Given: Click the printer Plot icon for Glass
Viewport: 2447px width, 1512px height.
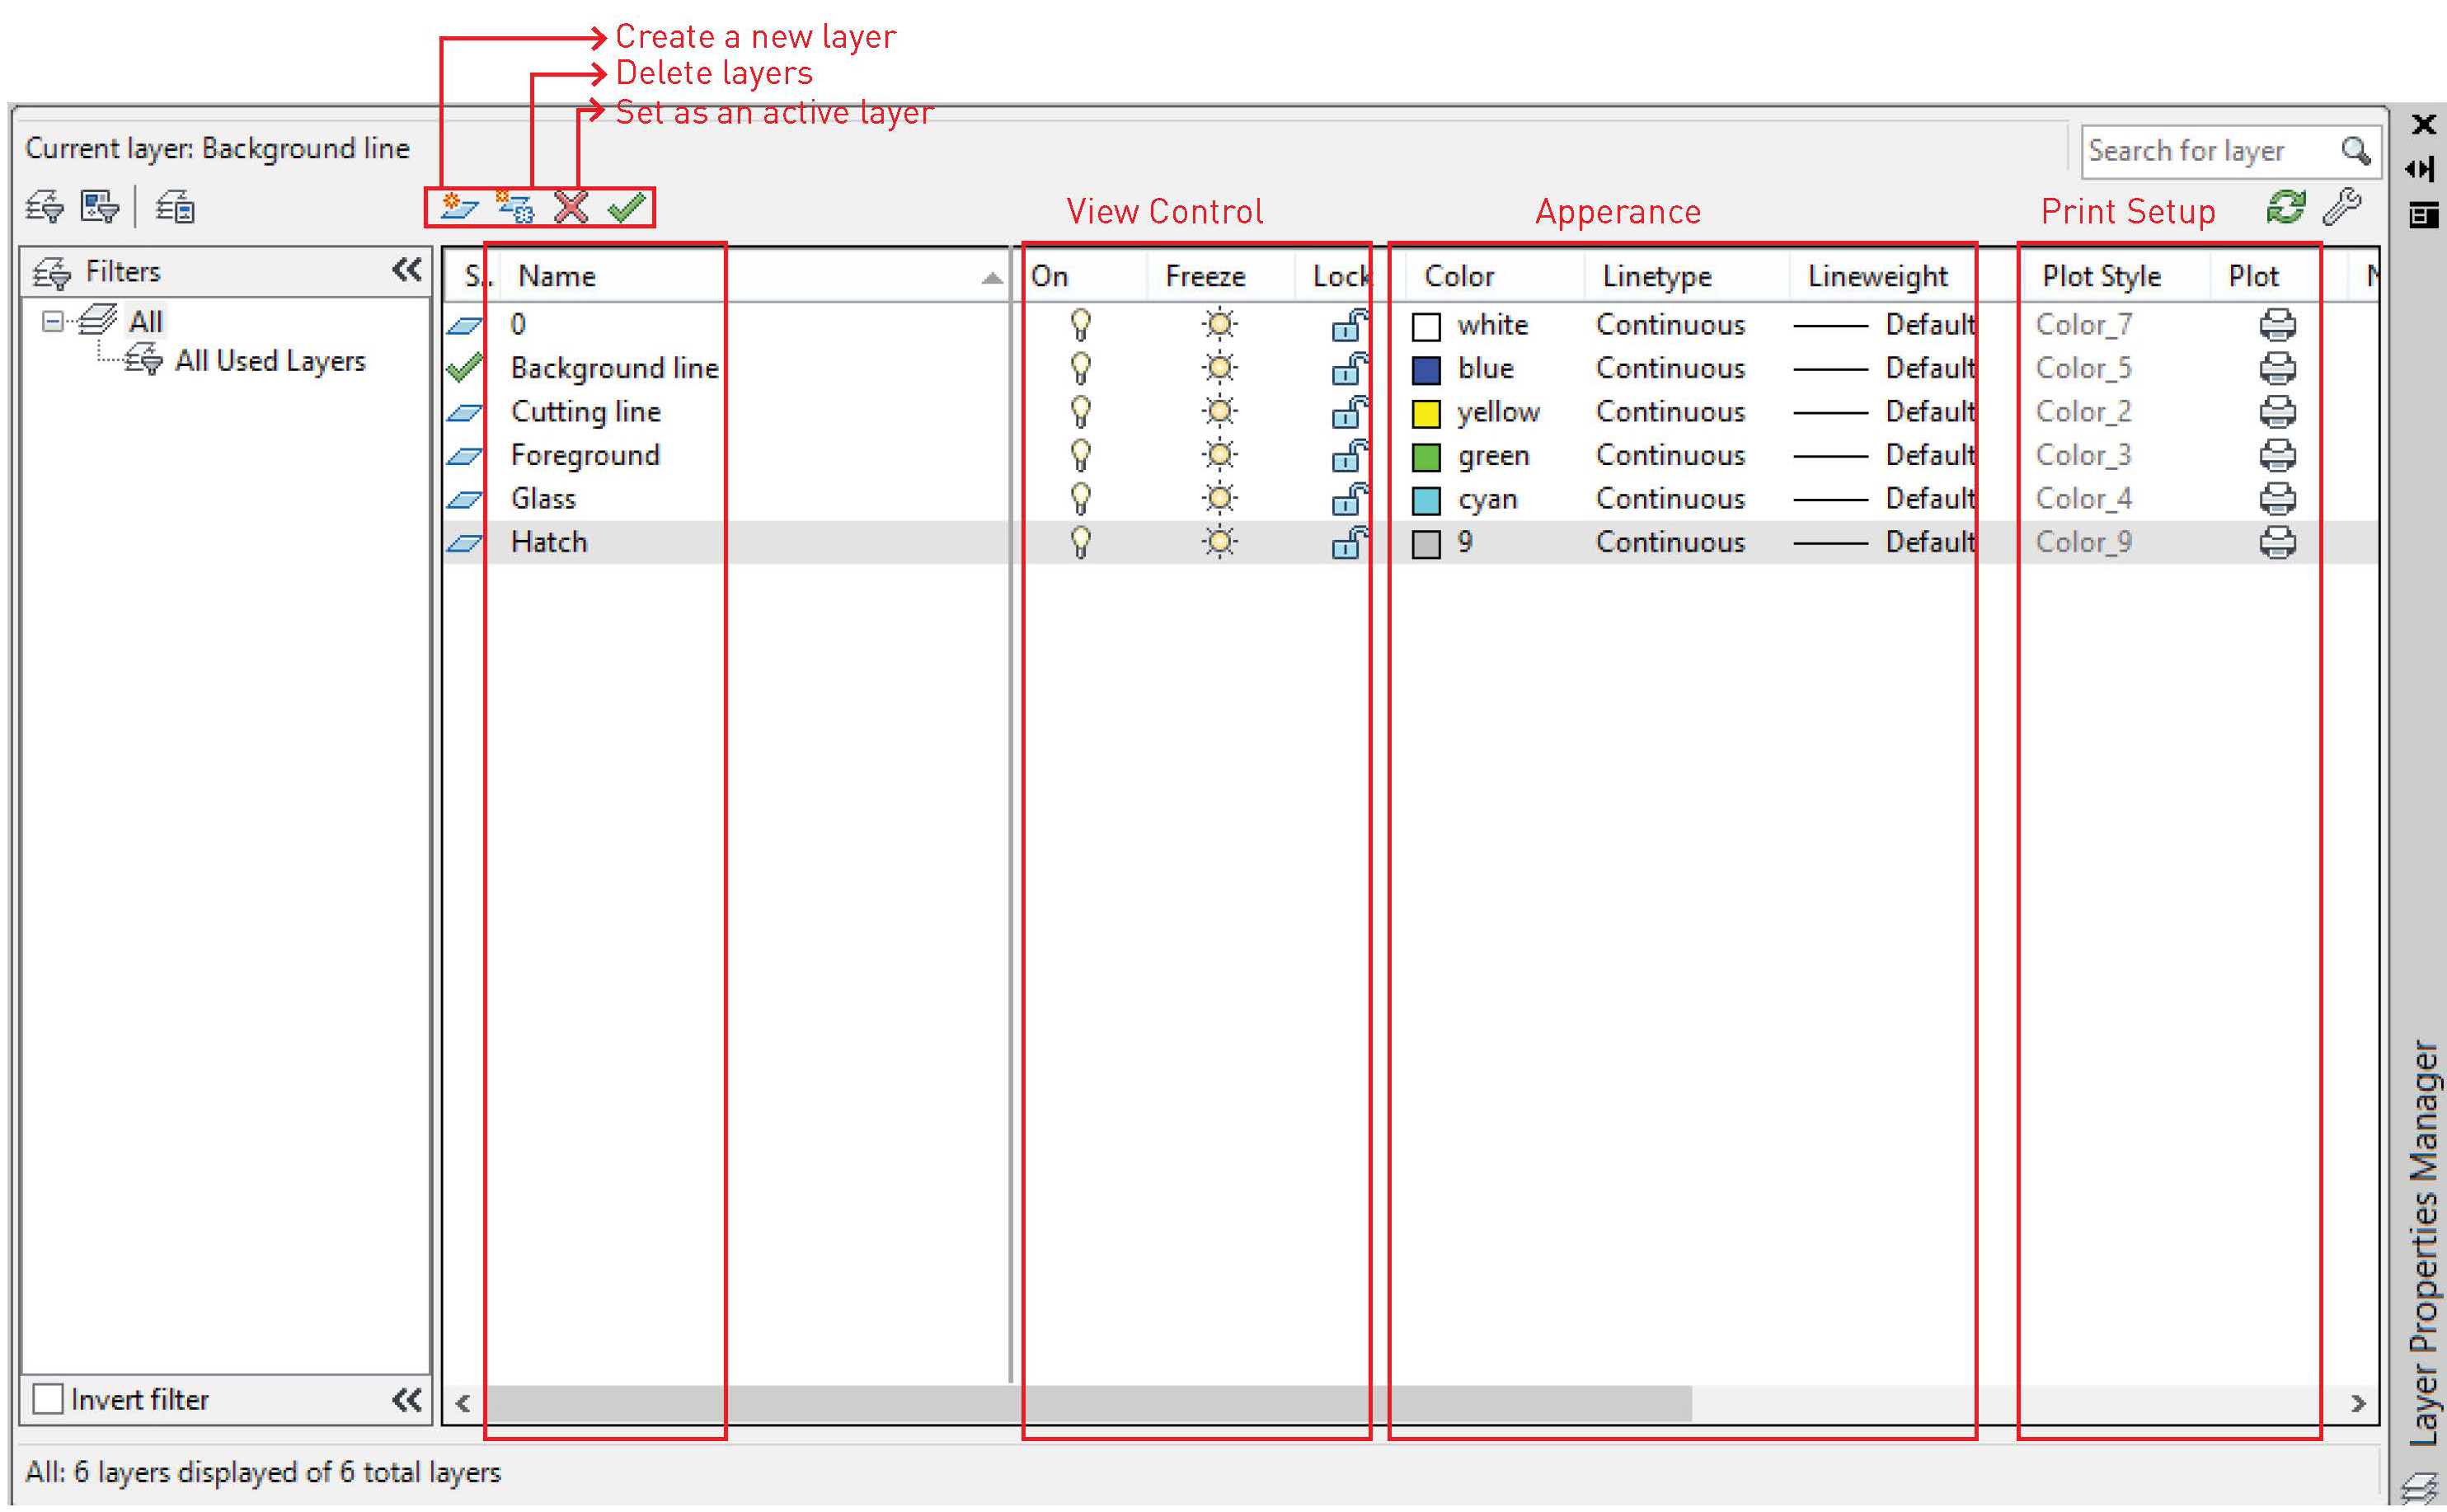Looking at the screenshot, I should pyautogui.click(x=2277, y=498).
